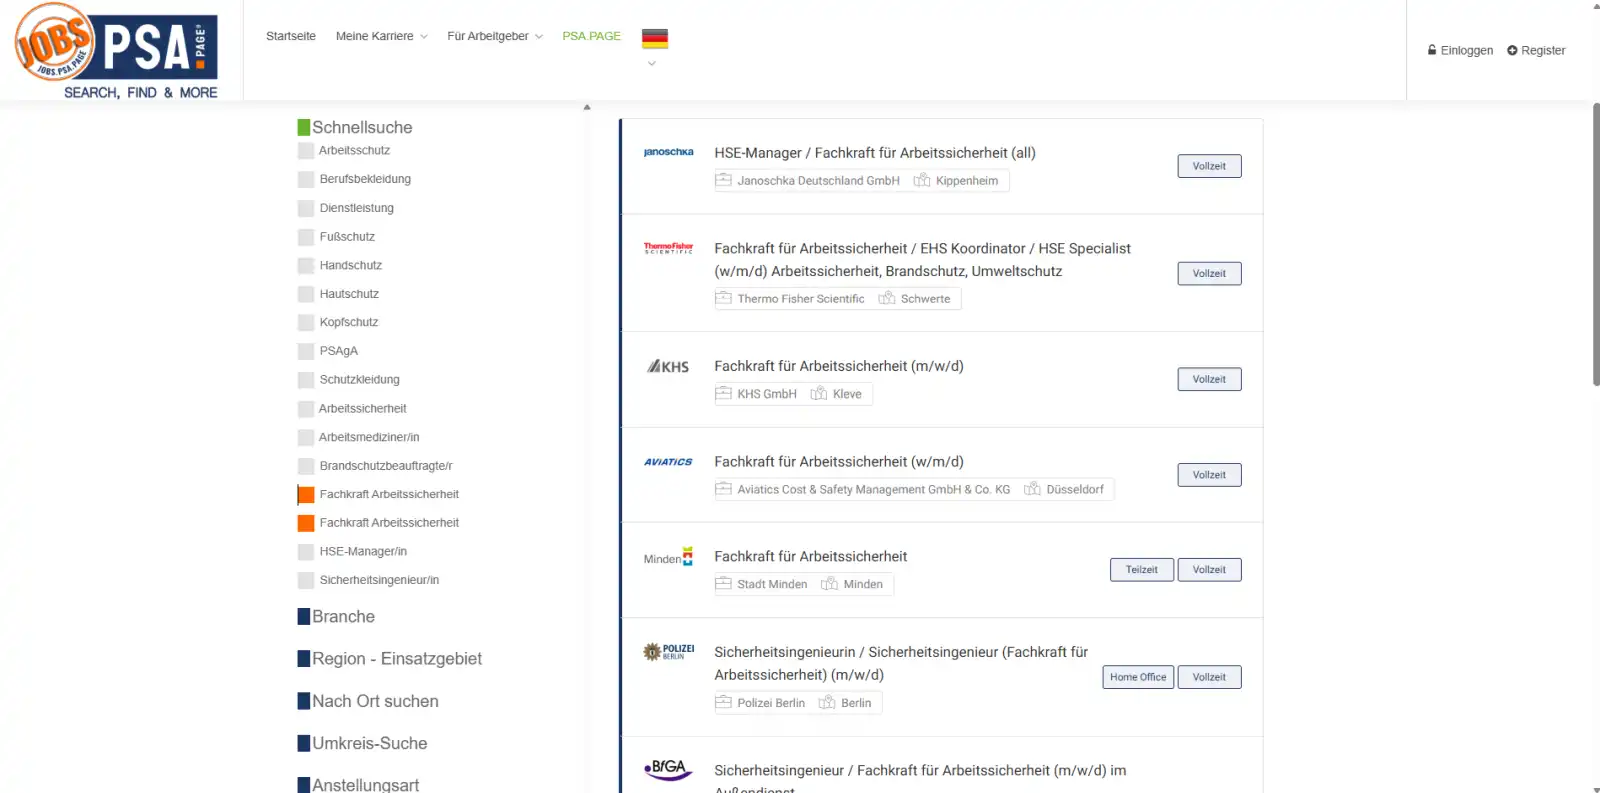
Task: Click the KHS company logo
Action: (x=668, y=367)
